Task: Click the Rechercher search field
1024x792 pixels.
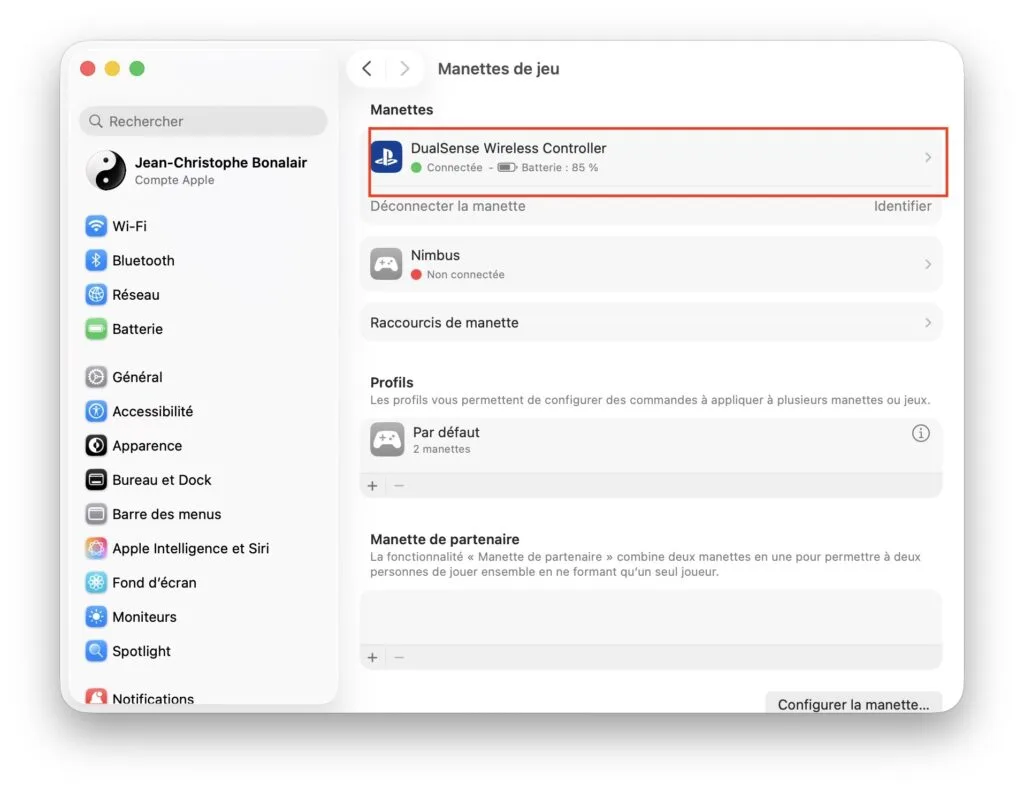Action: [203, 121]
